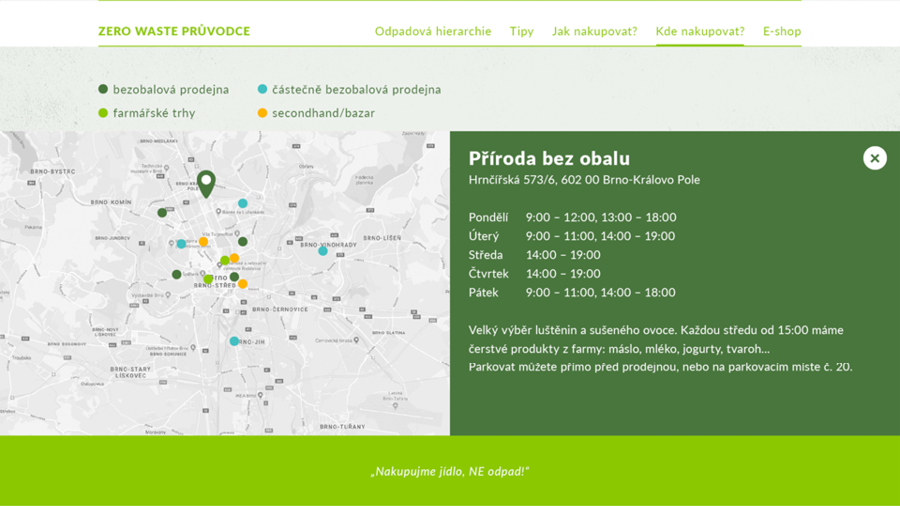Click dark green marker west of Brno-střed label
Image resolution: width=900 pixels, height=506 pixels.
coord(177,275)
